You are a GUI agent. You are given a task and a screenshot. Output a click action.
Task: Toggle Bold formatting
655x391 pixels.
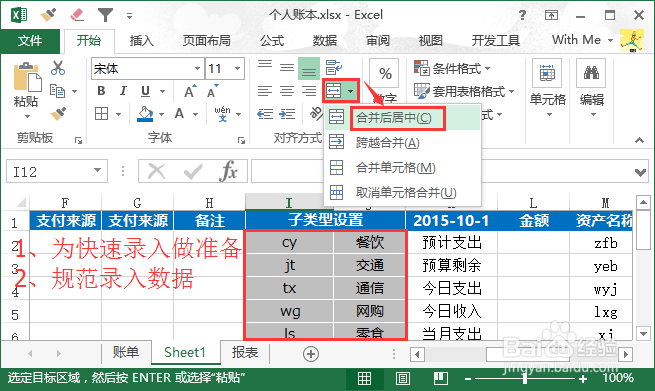click(x=101, y=91)
